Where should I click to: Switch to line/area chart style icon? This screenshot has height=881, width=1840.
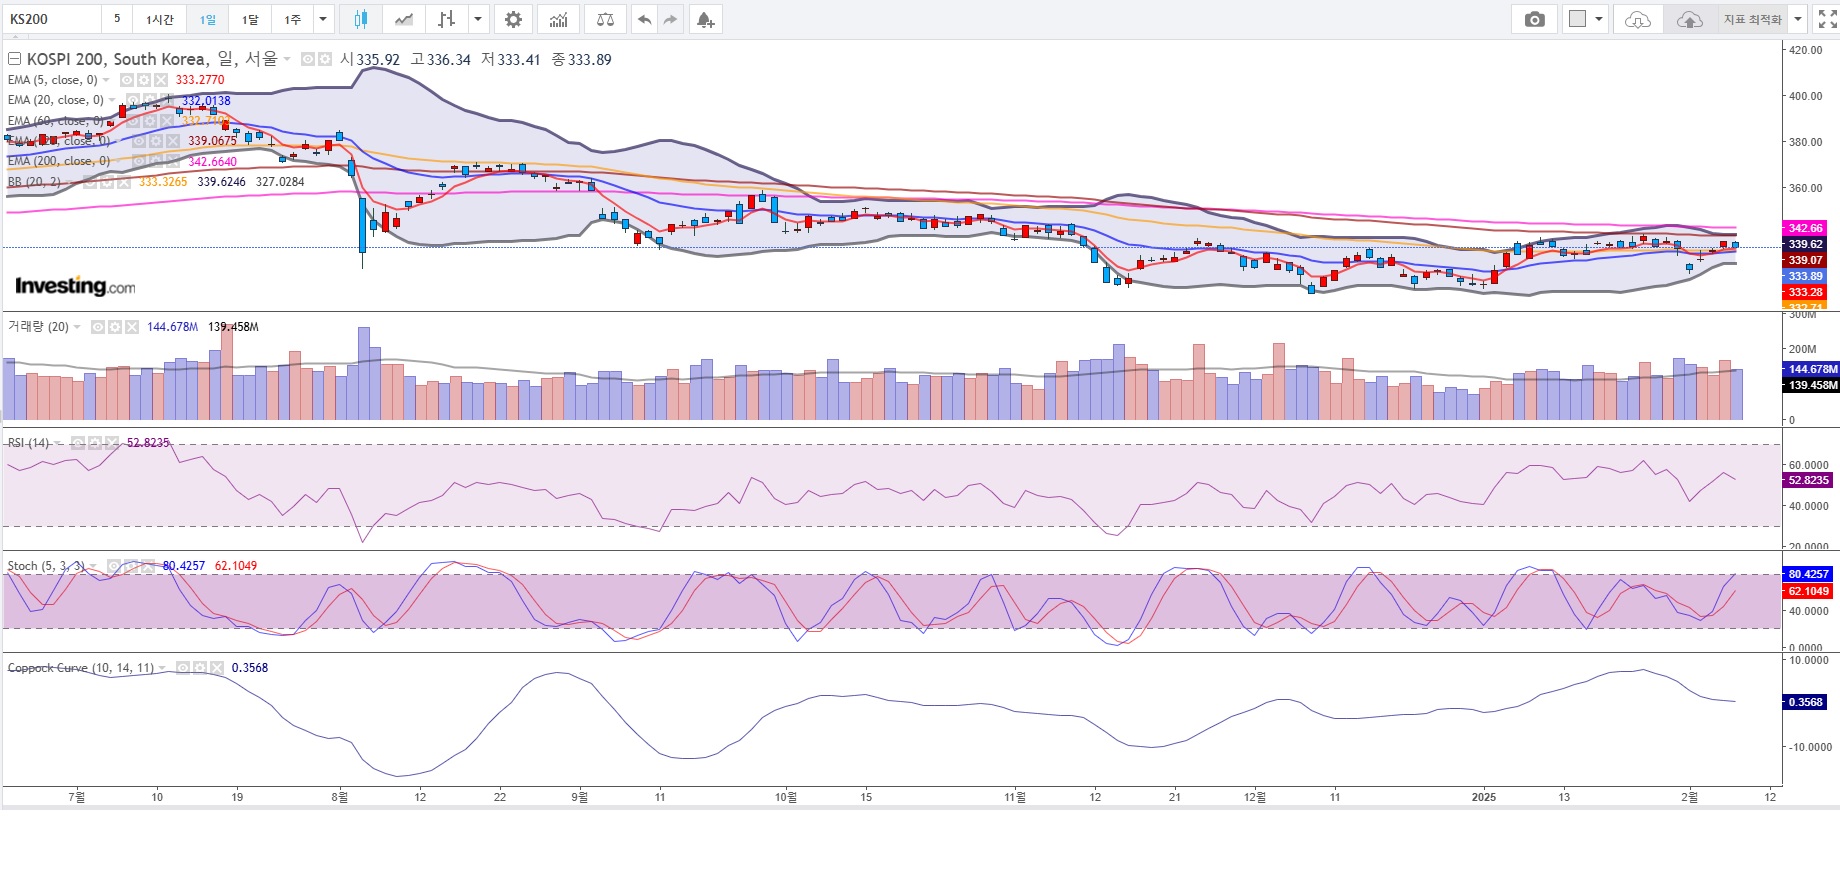pos(403,19)
